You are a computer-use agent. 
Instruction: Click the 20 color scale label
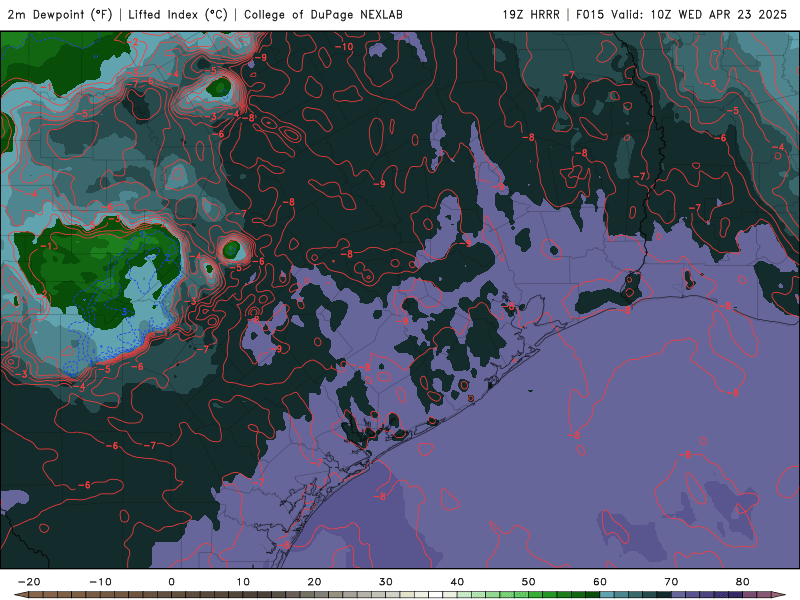pyautogui.click(x=314, y=582)
